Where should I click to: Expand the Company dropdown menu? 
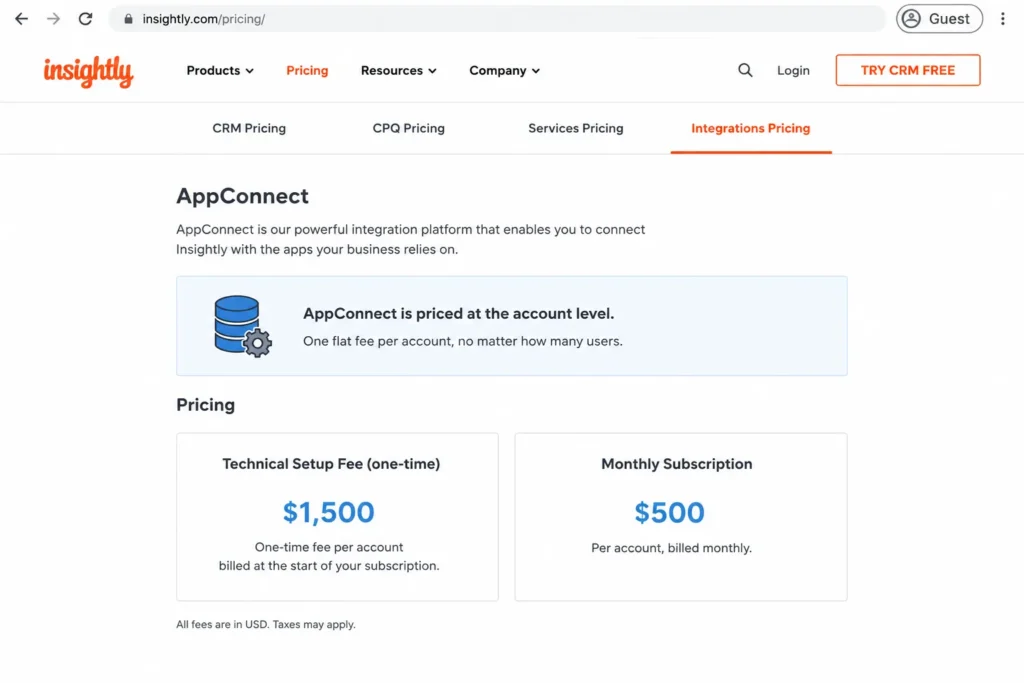pyautogui.click(x=504, y=71)
